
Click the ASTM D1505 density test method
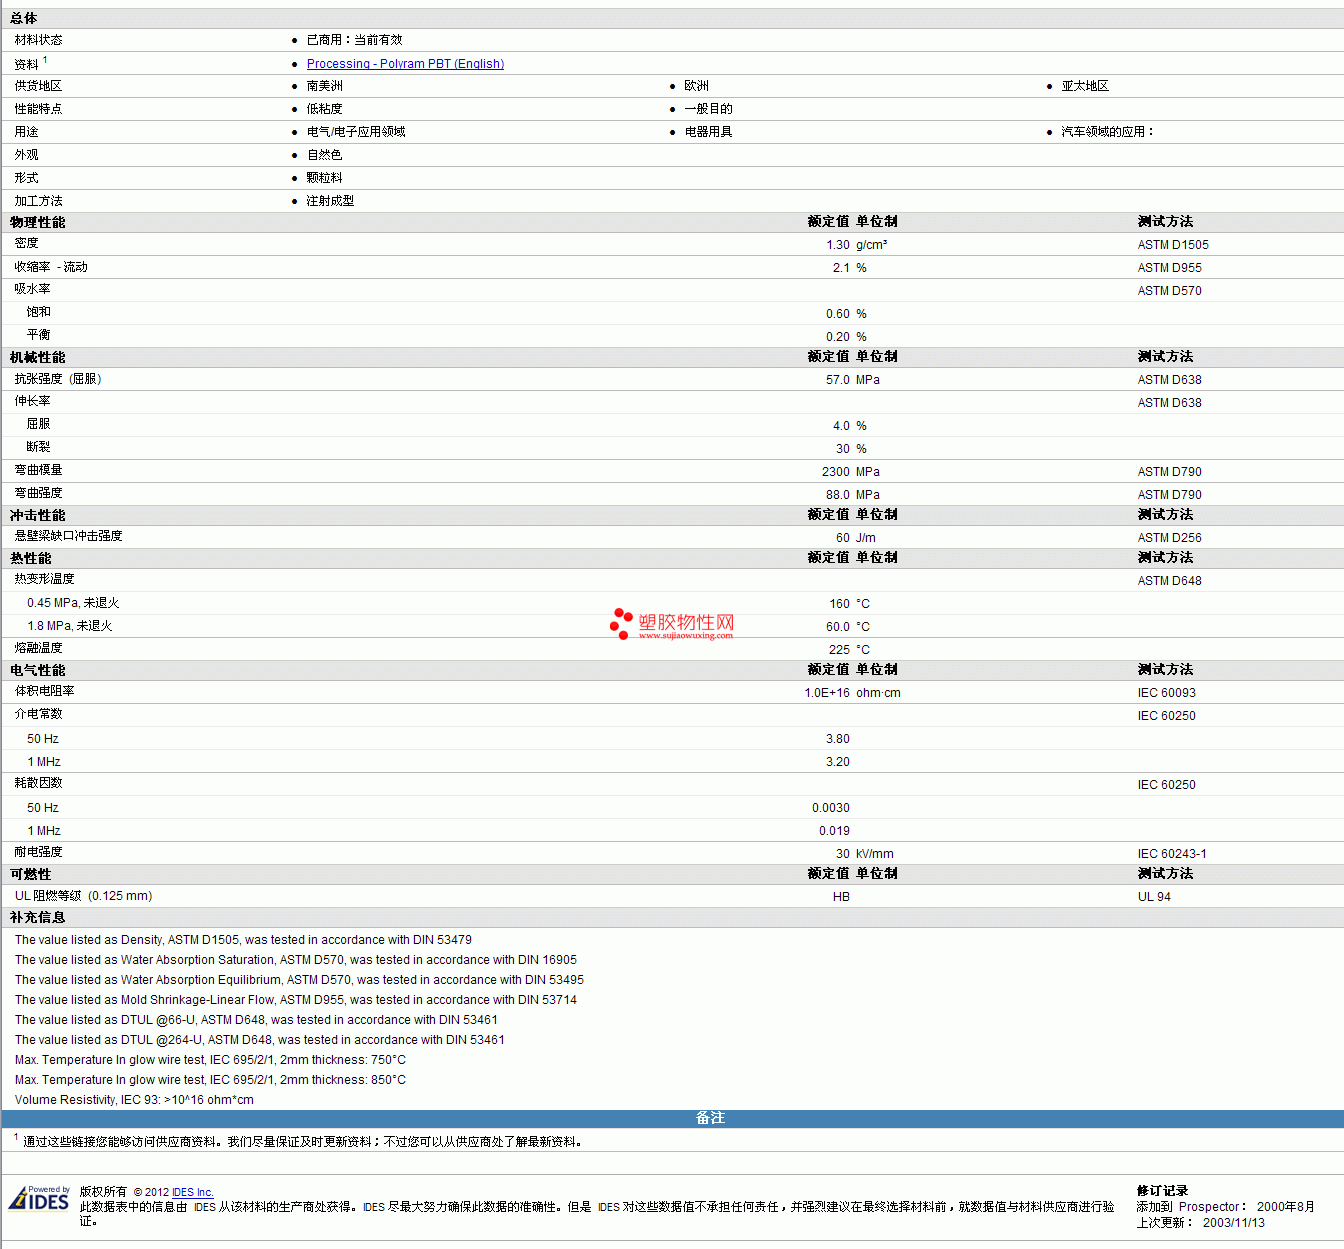pos(1172,245)
